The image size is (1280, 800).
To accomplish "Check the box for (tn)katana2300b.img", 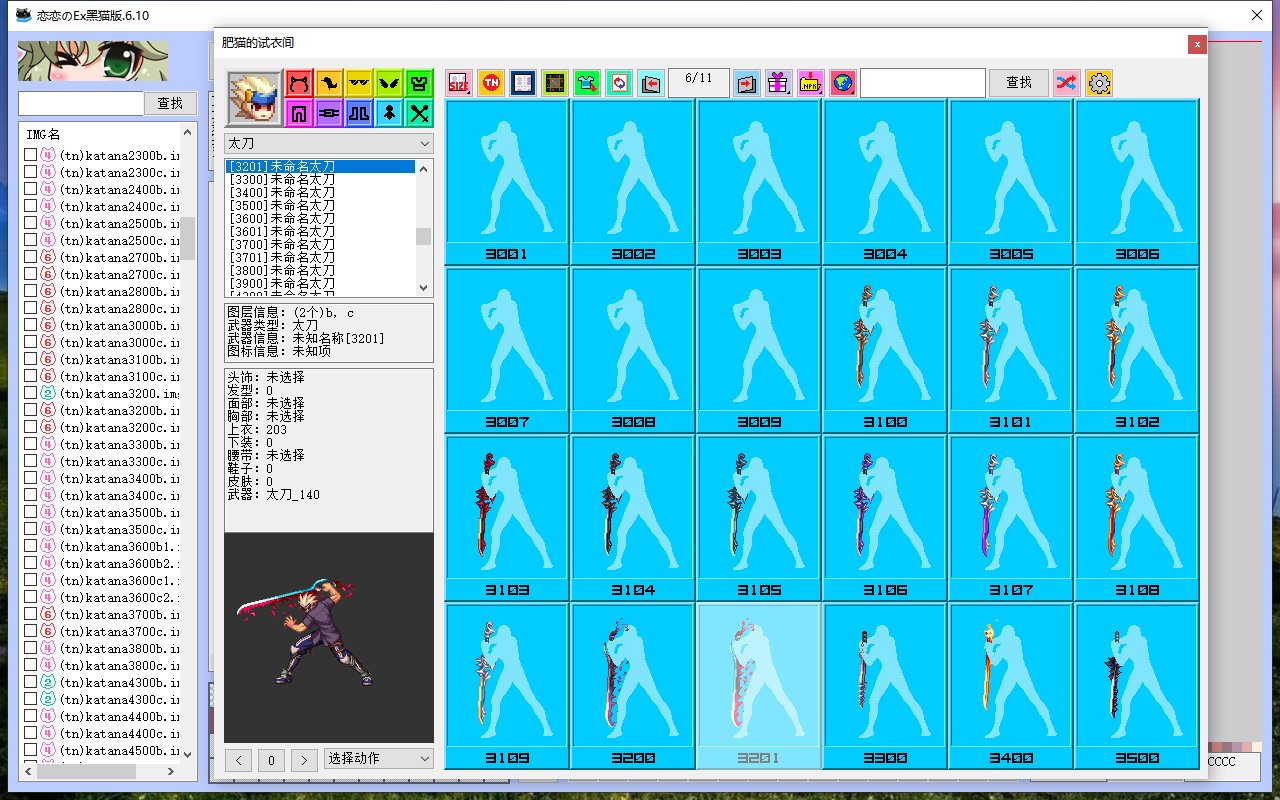I will tap(30, 155).
